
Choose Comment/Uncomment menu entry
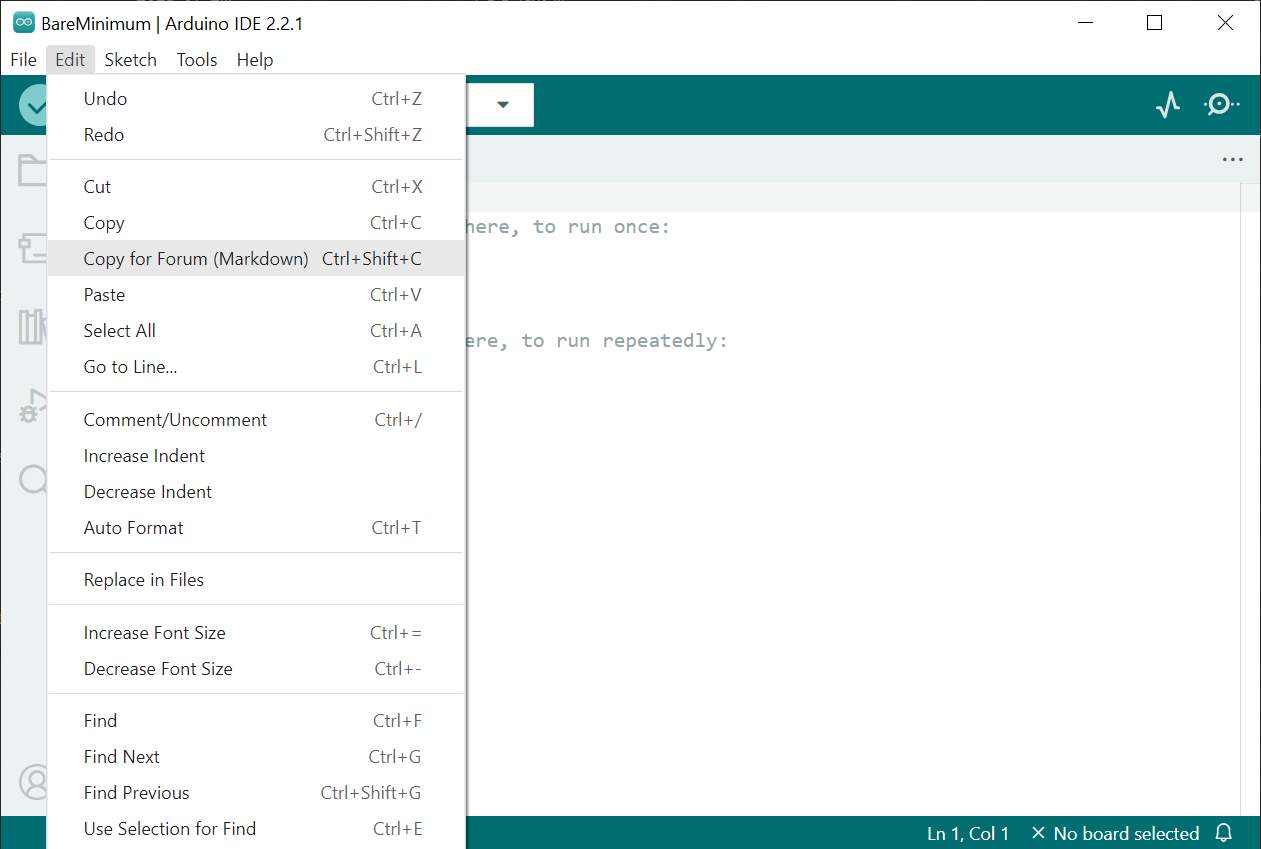(x=256, y=420)
